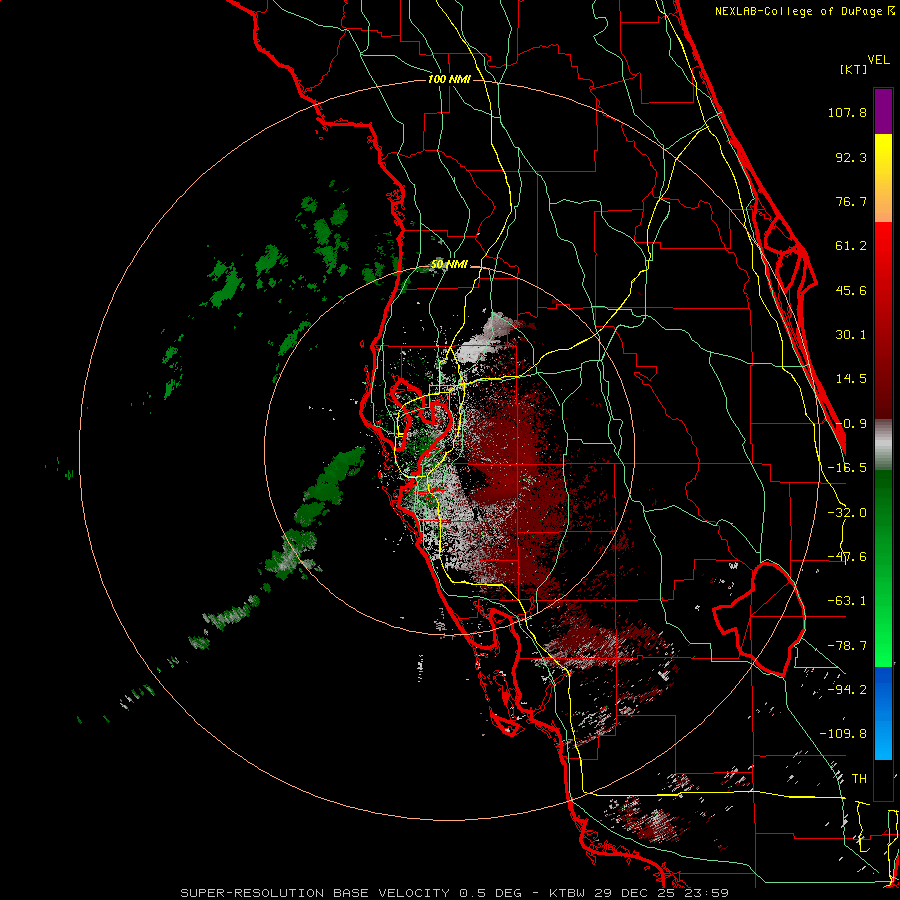This screenshot has height=900, width=900.
Task: Select the -63.1 velocity scale value
Action: [847, 601]
